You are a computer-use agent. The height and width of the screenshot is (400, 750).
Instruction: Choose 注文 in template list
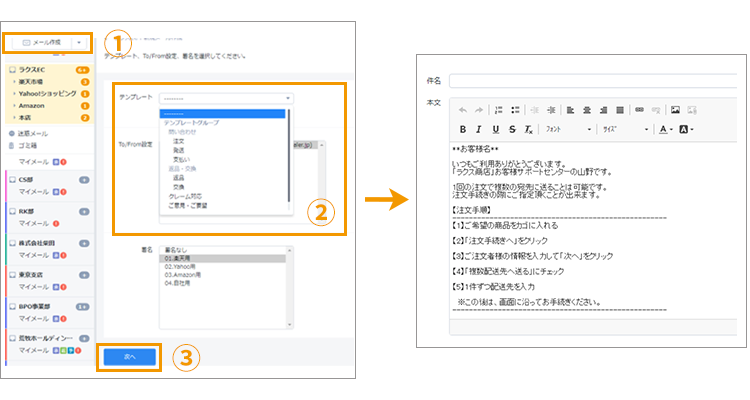pyautogui.click(x=178, y=141)
